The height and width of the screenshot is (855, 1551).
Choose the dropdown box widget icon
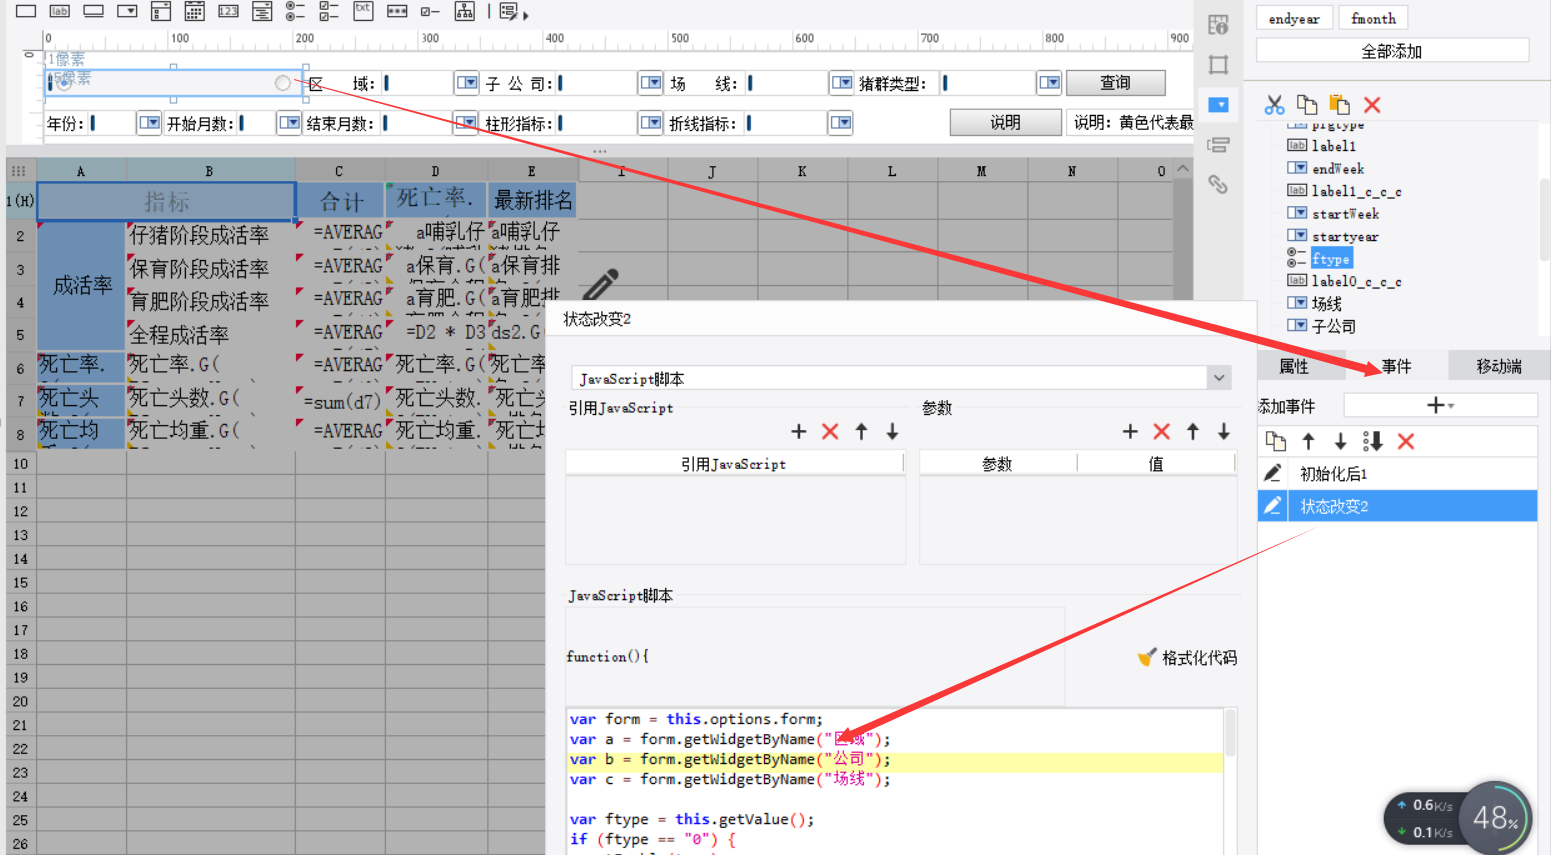127,11
